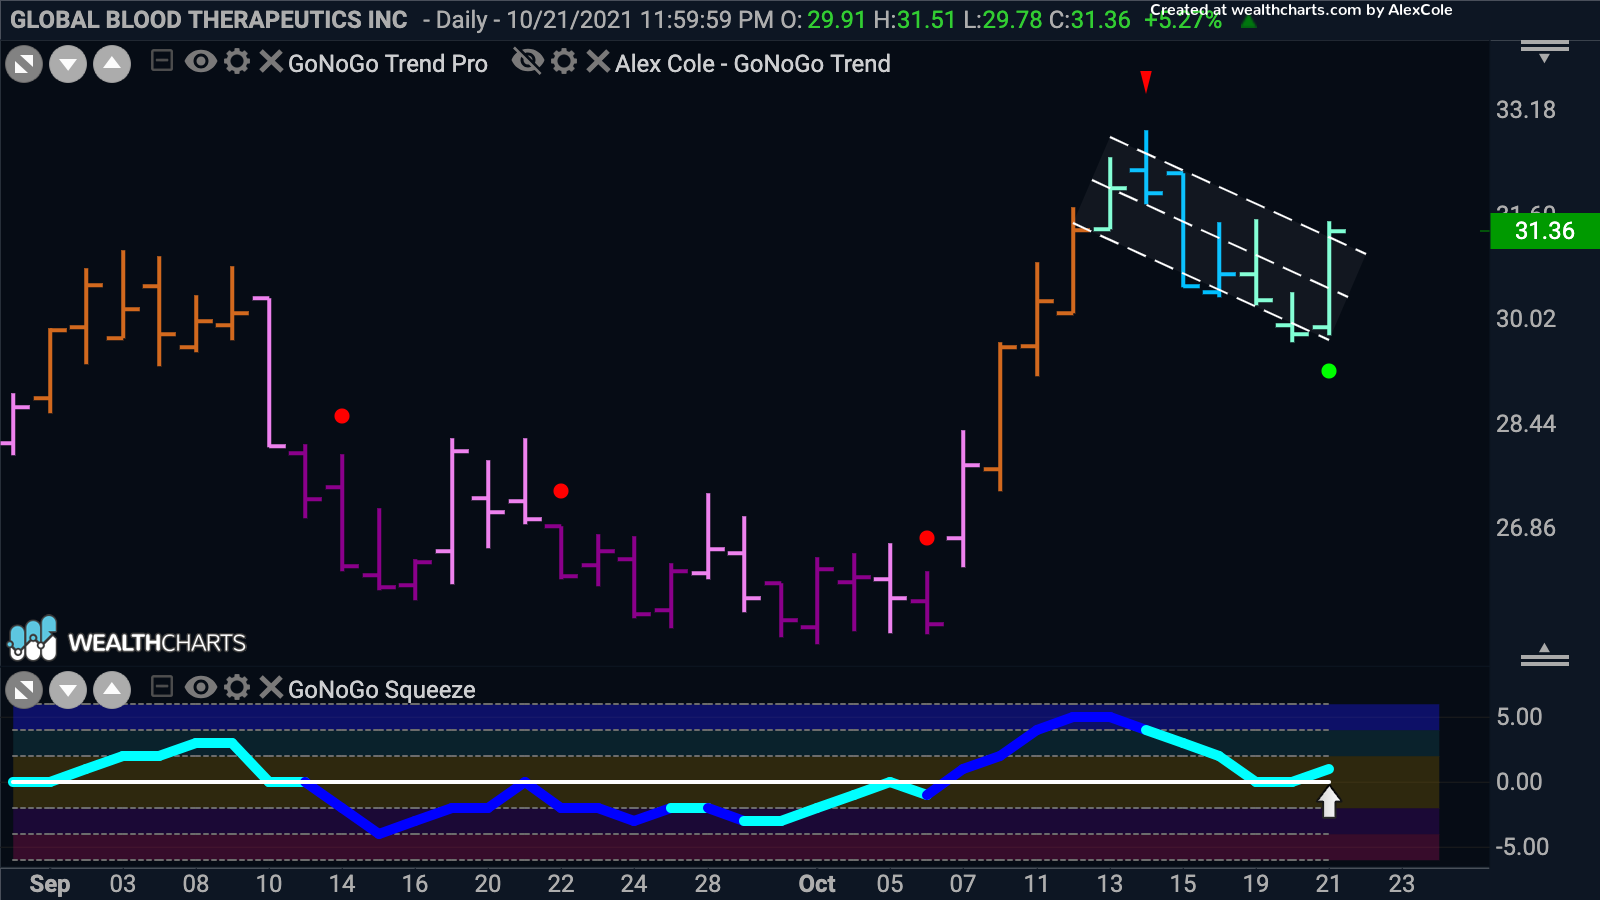Viewport: 1600px width, 900px height.
Task: Click the pane divider expand arrow on price scale
Action: pyautogui.click(x=1545, y=655)
